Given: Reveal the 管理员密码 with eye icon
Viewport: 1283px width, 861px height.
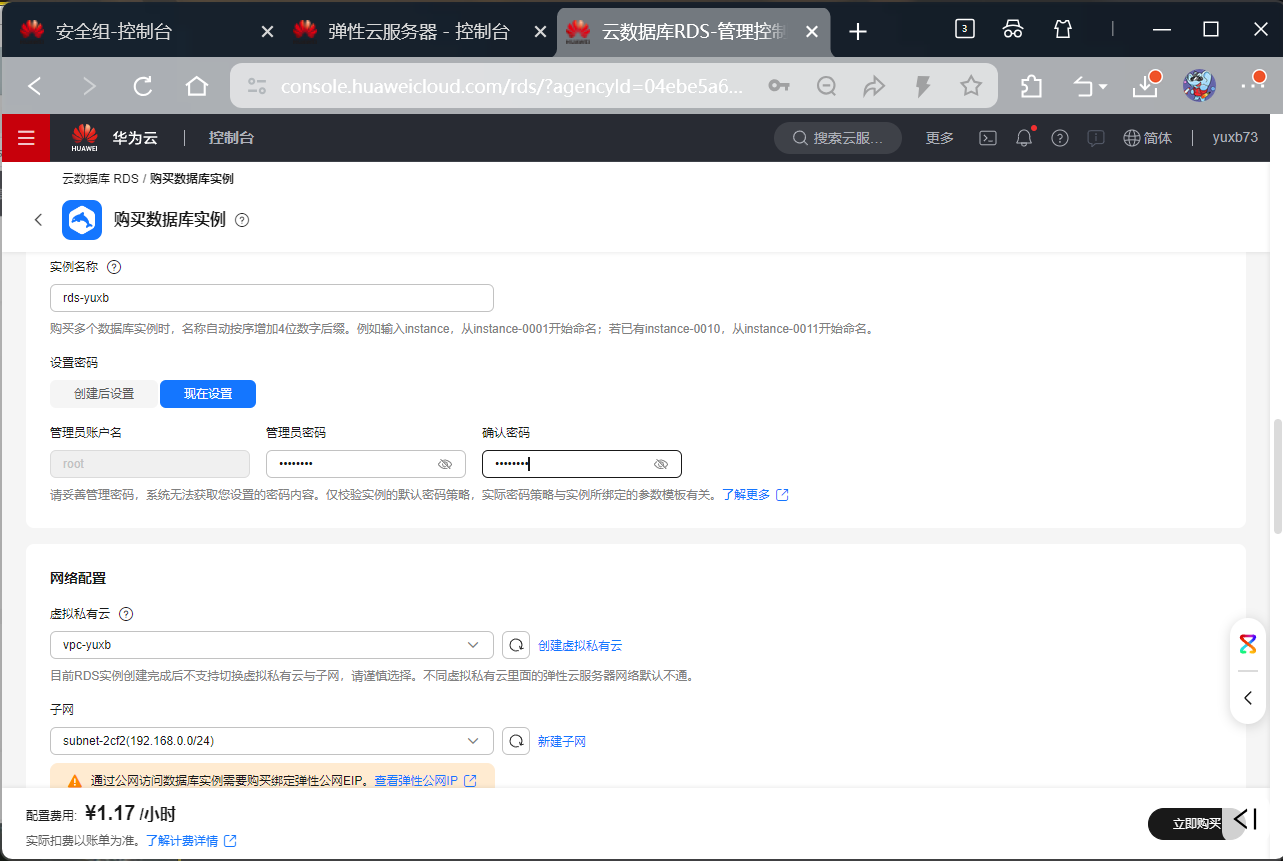Looking at the screenshot, I should (x=445, y=464).
